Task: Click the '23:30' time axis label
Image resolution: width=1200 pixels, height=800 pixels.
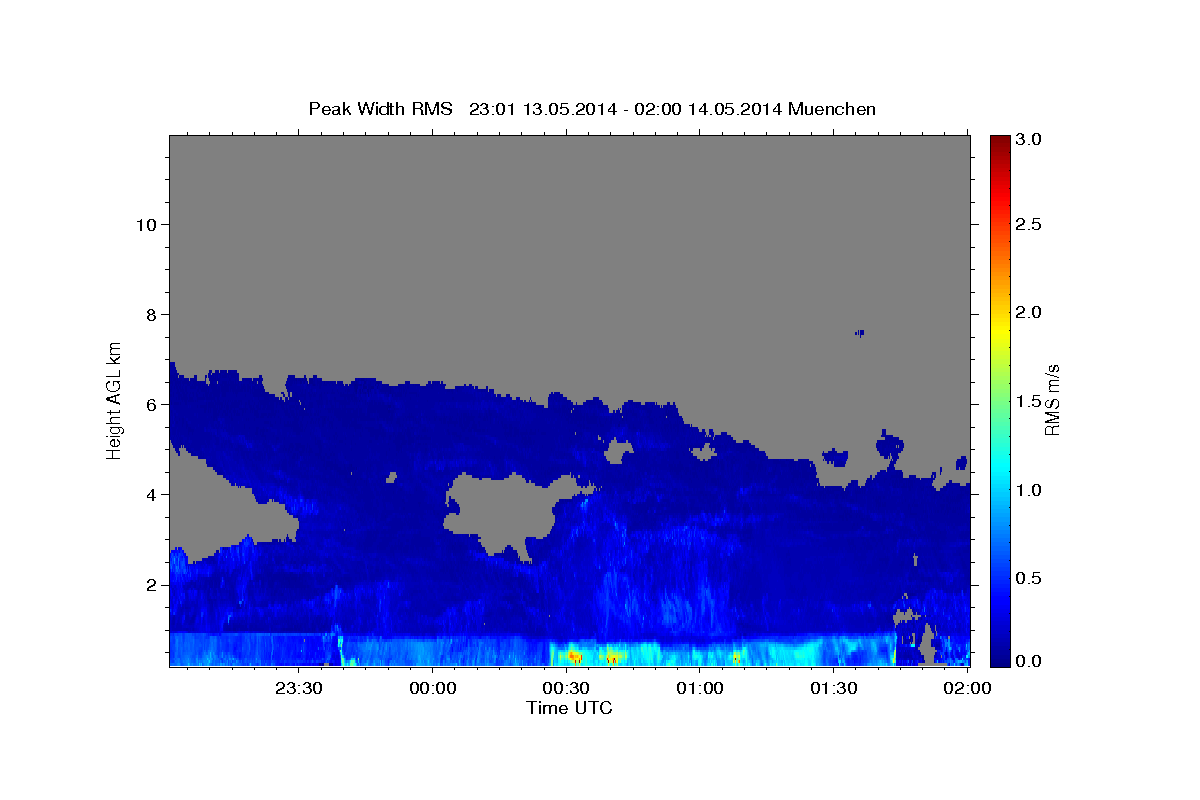Action: (x=299, y=688)
